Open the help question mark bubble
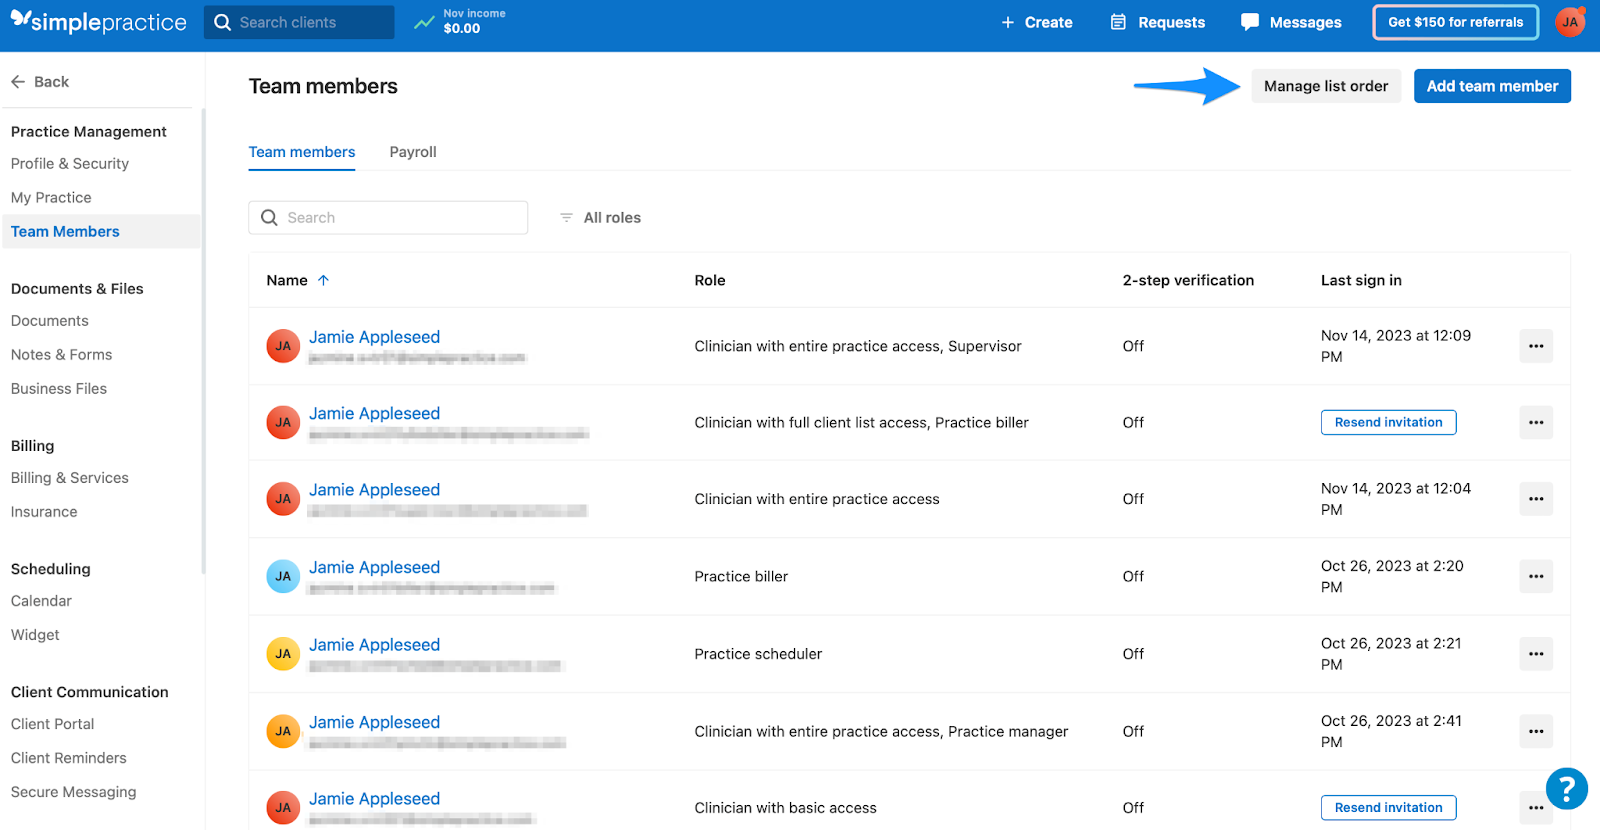The width and height of the screenshot is (1600, 830). [1567, 788]
